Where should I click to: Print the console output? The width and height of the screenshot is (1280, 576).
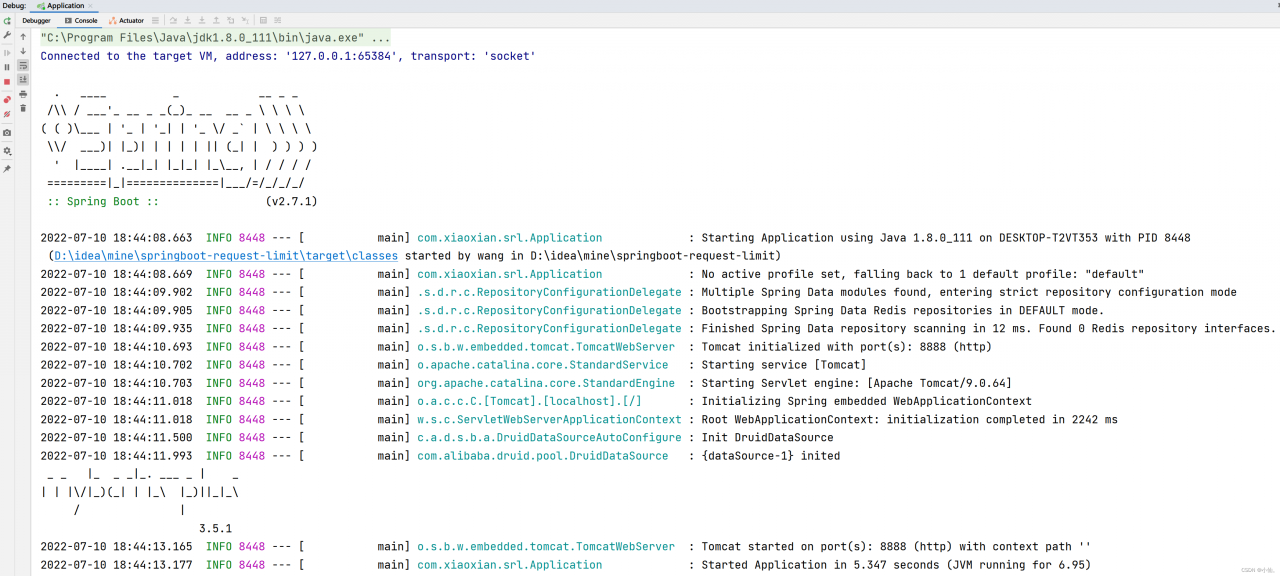23,94
